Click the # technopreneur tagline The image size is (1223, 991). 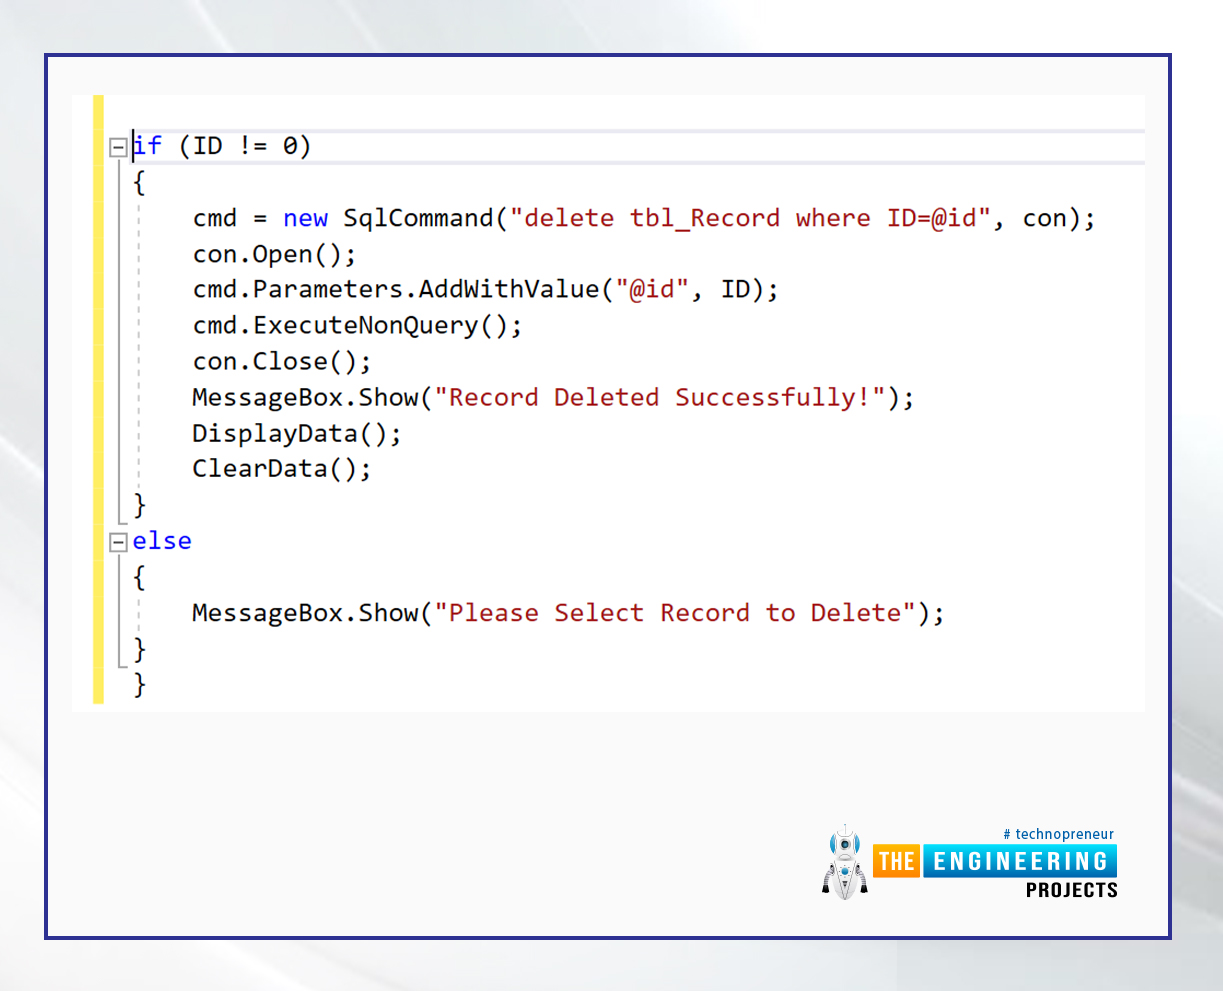[x=1058, y=834]
